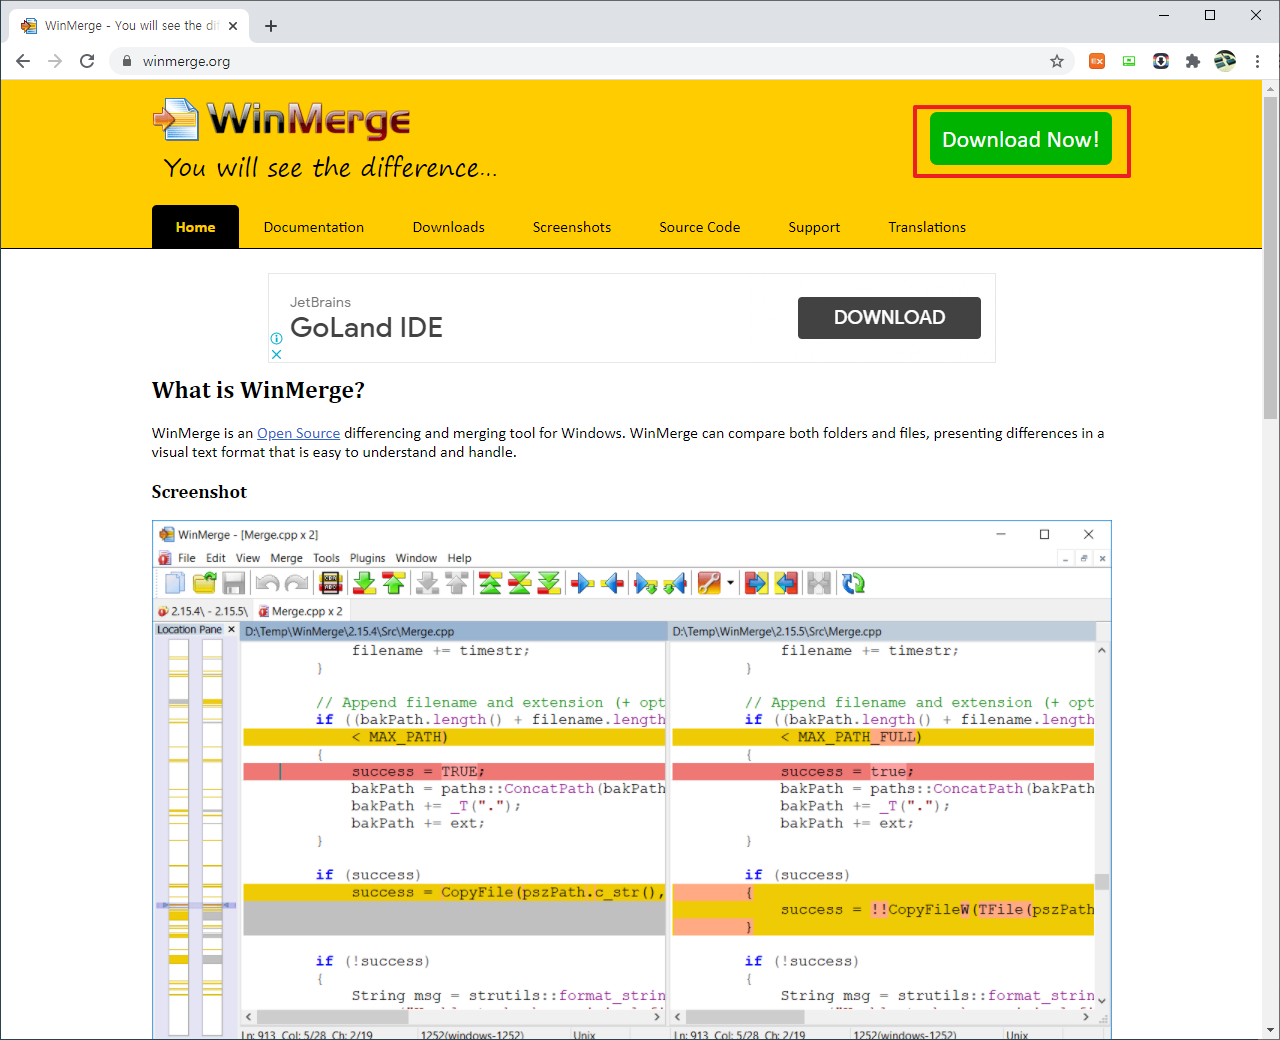Open the Chrome three-dot menu
Screen dimensions: 1280x1040
[x=1257, y=61]
